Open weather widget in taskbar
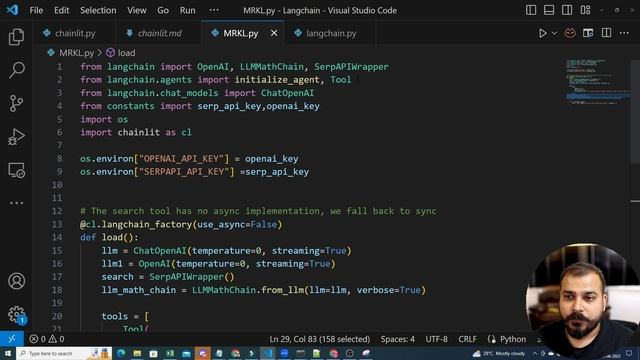This screenshot has height=360, width=640. coord(498,353)
